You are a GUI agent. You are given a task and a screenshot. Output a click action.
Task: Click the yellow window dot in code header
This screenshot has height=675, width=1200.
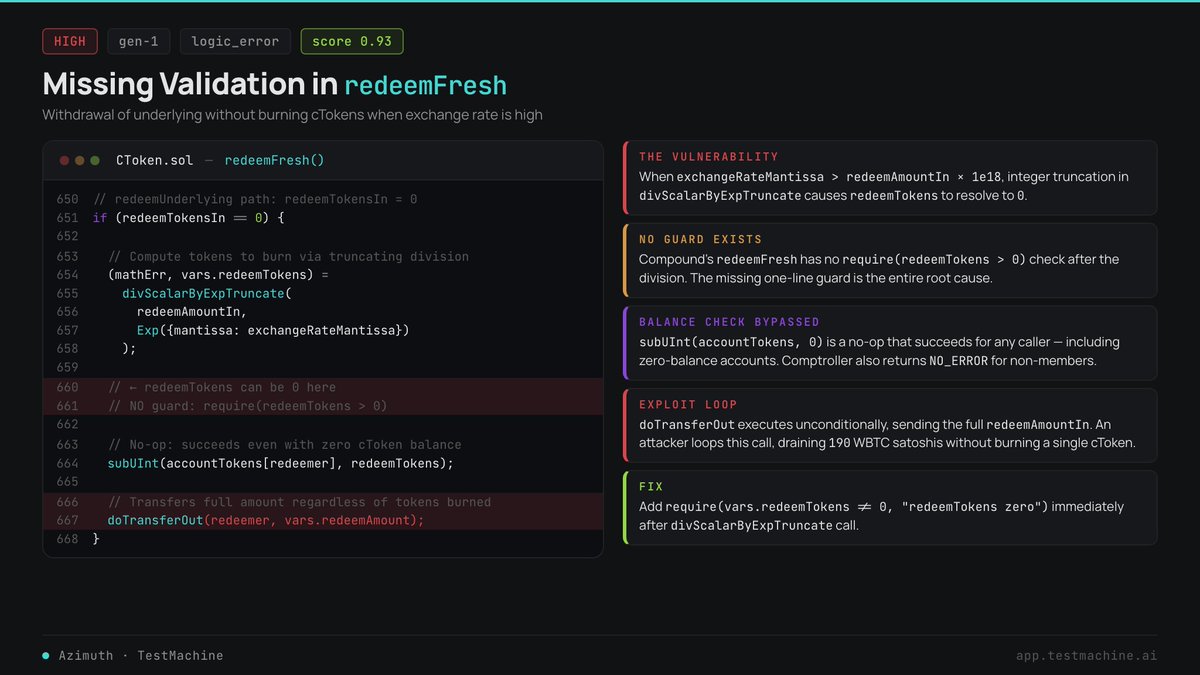point(80,160)
